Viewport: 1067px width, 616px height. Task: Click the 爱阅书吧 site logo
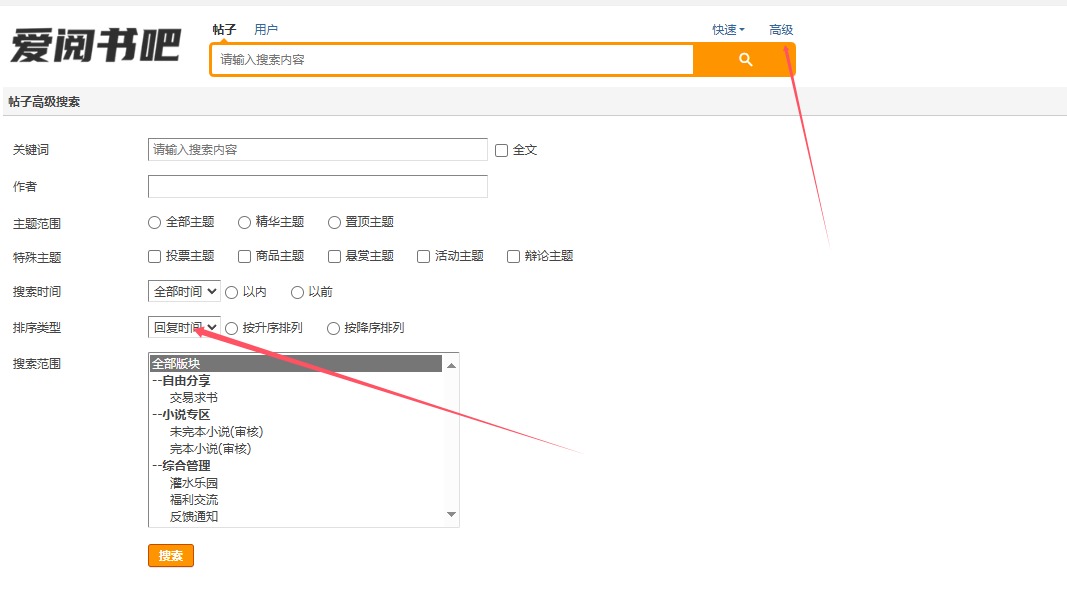tap(96, 45)
